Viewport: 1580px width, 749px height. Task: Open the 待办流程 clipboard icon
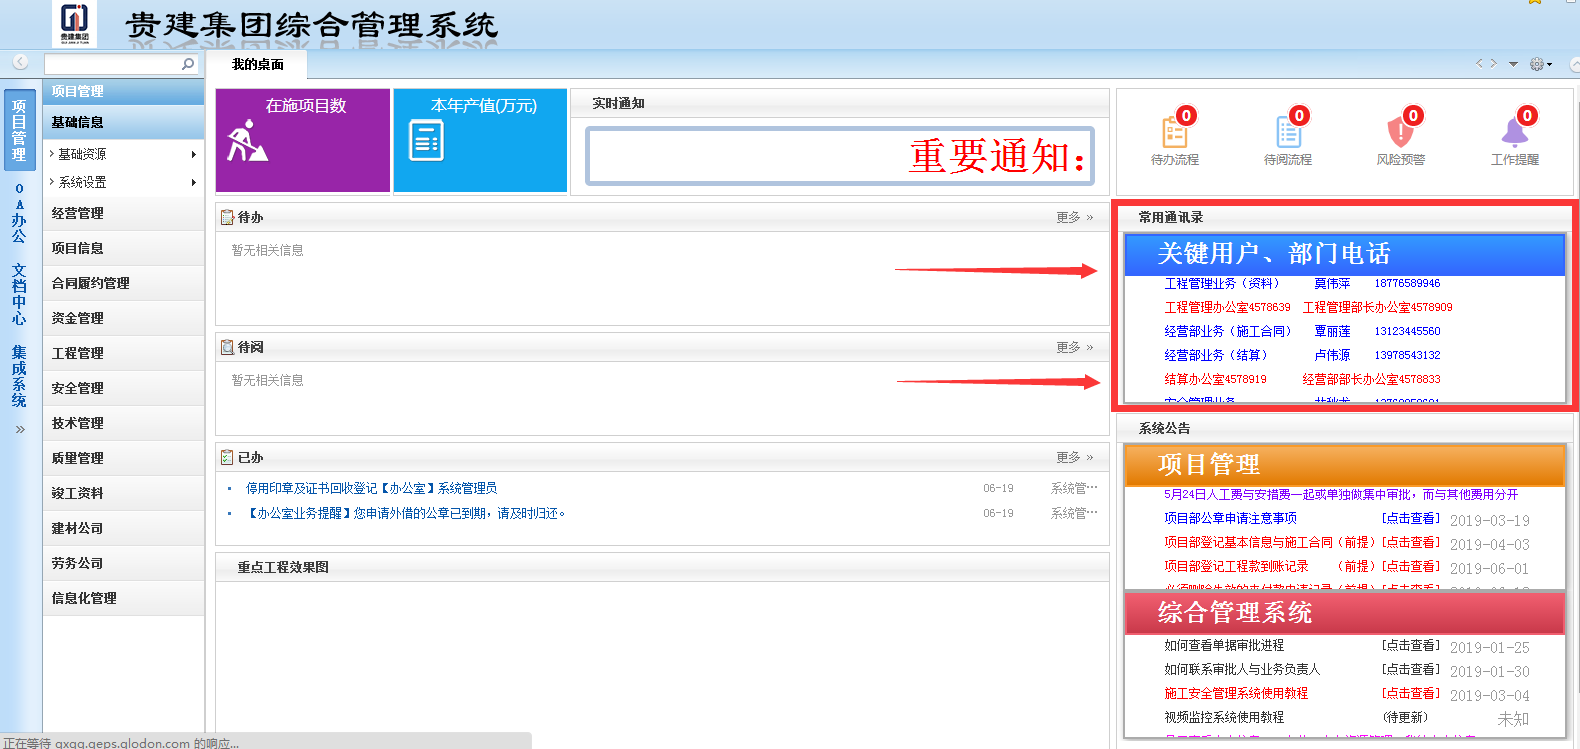tap(1174, 133)
